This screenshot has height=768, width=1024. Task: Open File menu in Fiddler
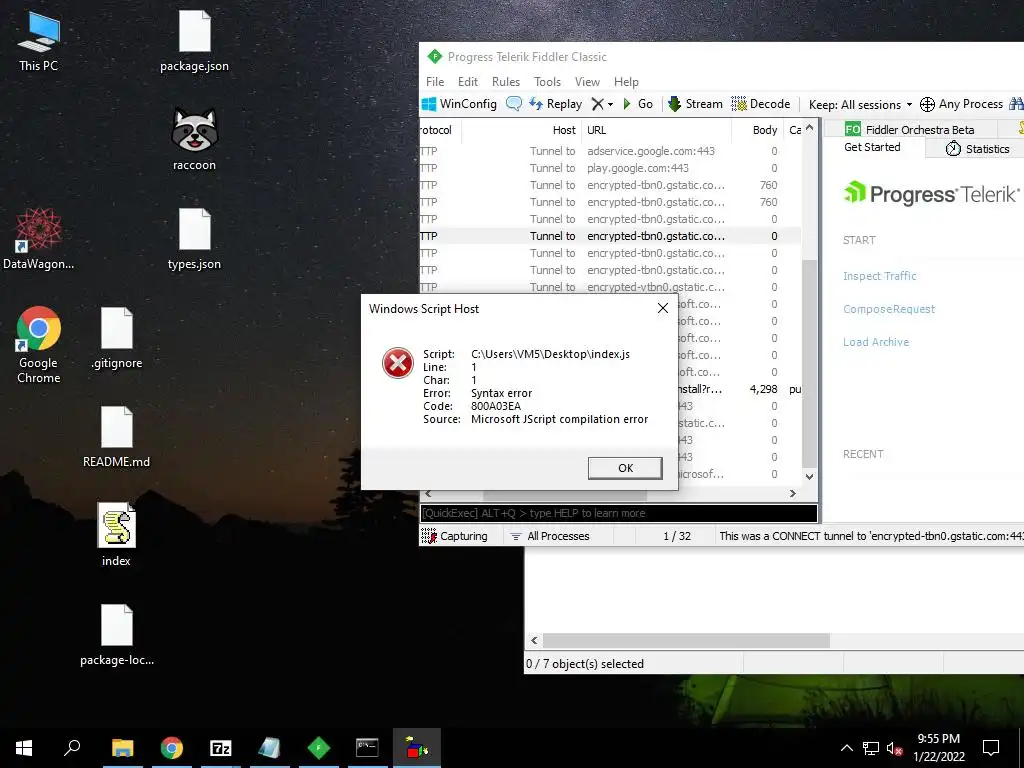[435, 82]
